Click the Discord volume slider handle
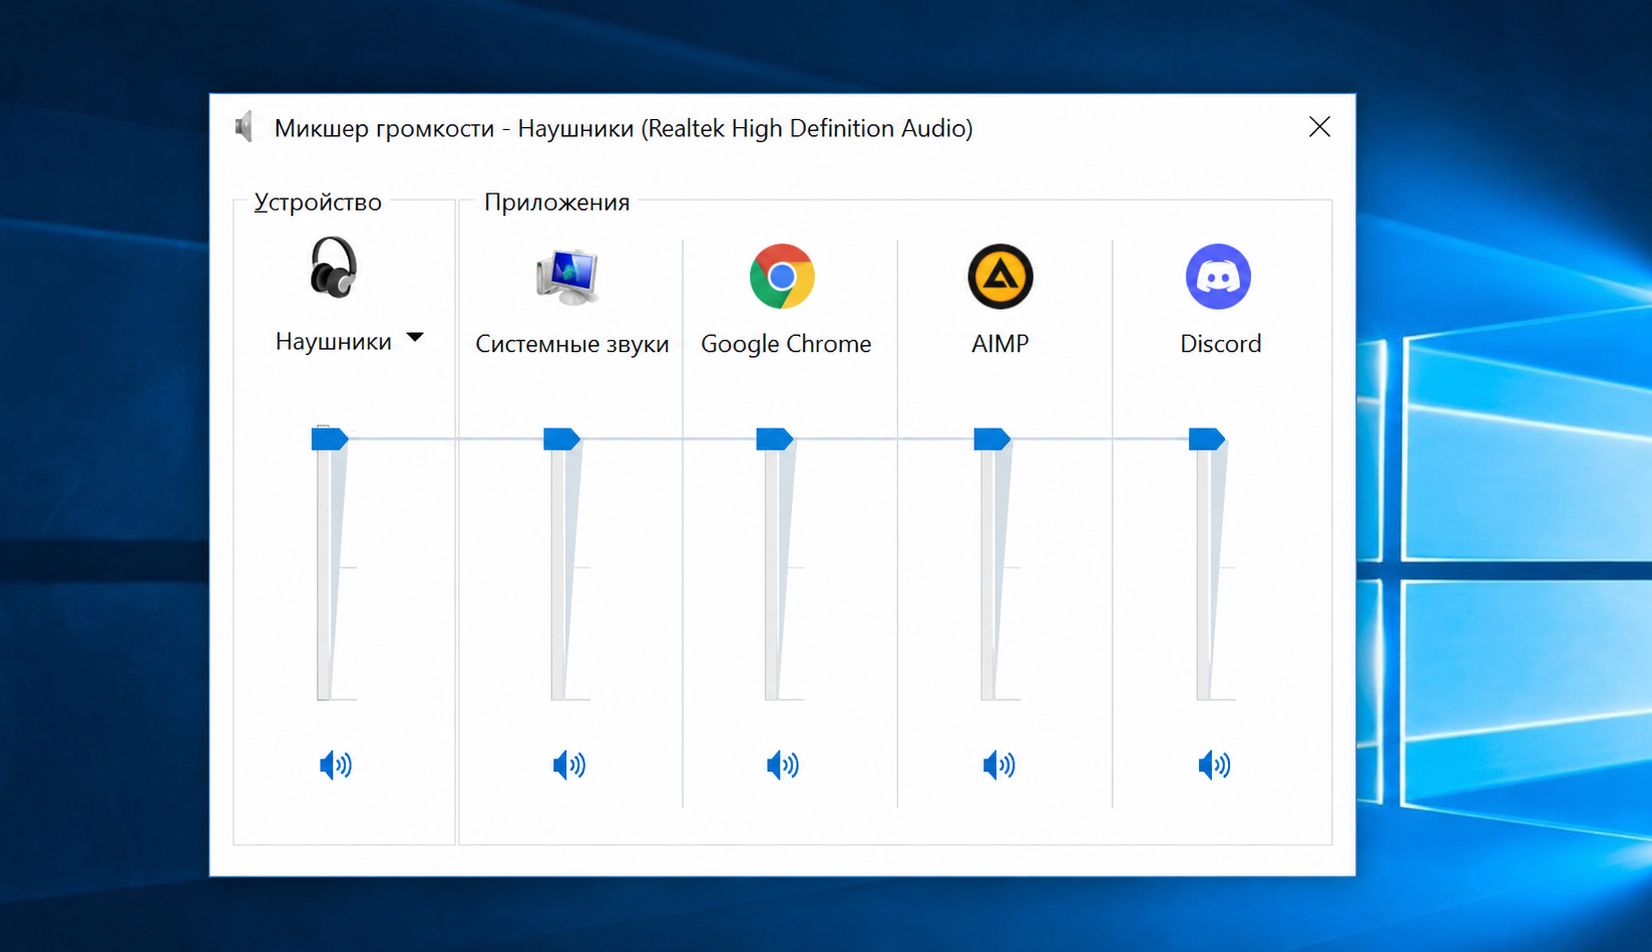1652x952 pixels. pyautogui.click(x=1207, y=438)
